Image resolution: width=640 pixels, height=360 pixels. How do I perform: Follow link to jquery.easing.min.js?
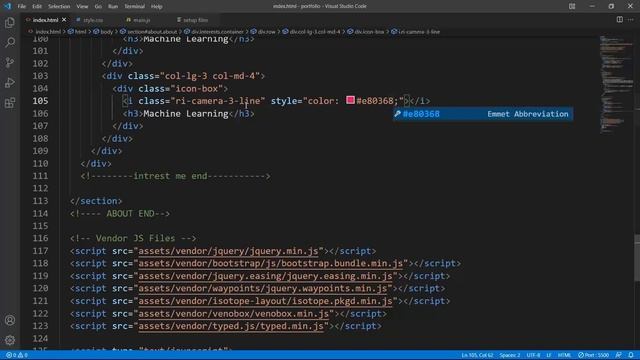click(x=265, y=276)
